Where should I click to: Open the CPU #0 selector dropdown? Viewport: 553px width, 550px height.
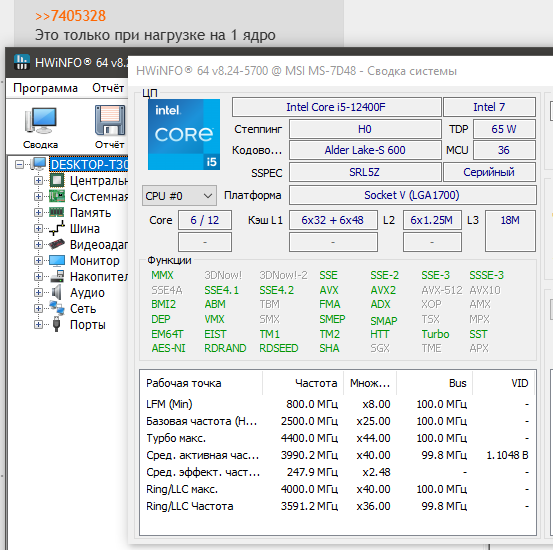tap(179, 195)
